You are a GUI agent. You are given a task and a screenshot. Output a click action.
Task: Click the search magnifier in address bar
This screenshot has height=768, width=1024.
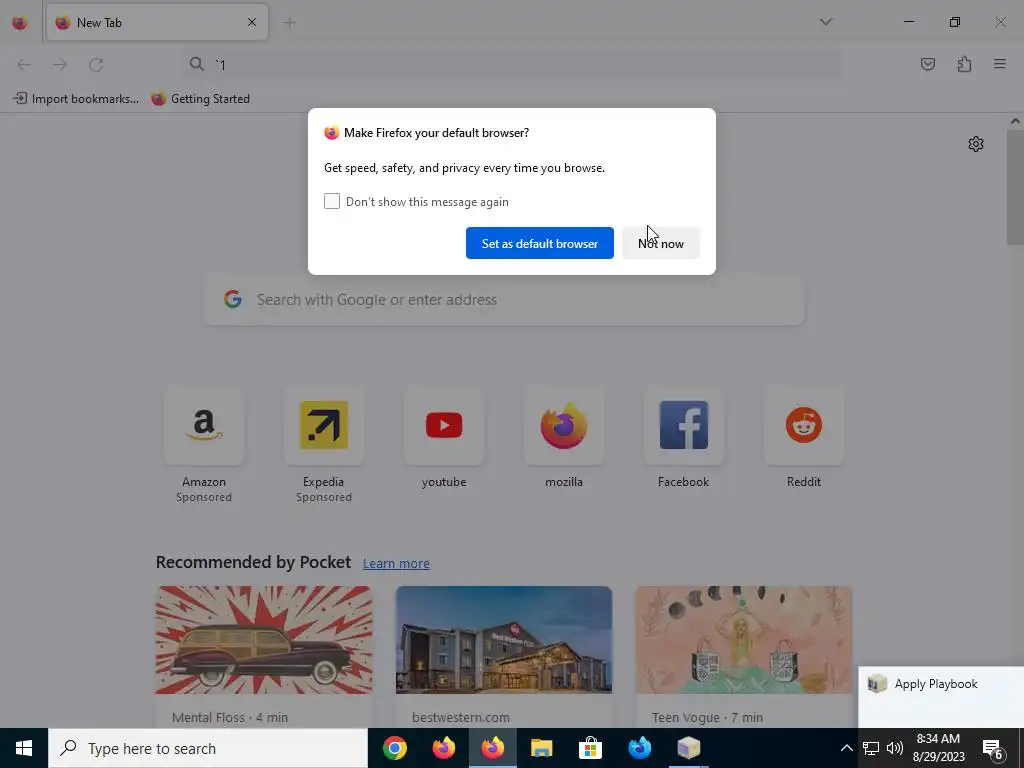(197, 64)
